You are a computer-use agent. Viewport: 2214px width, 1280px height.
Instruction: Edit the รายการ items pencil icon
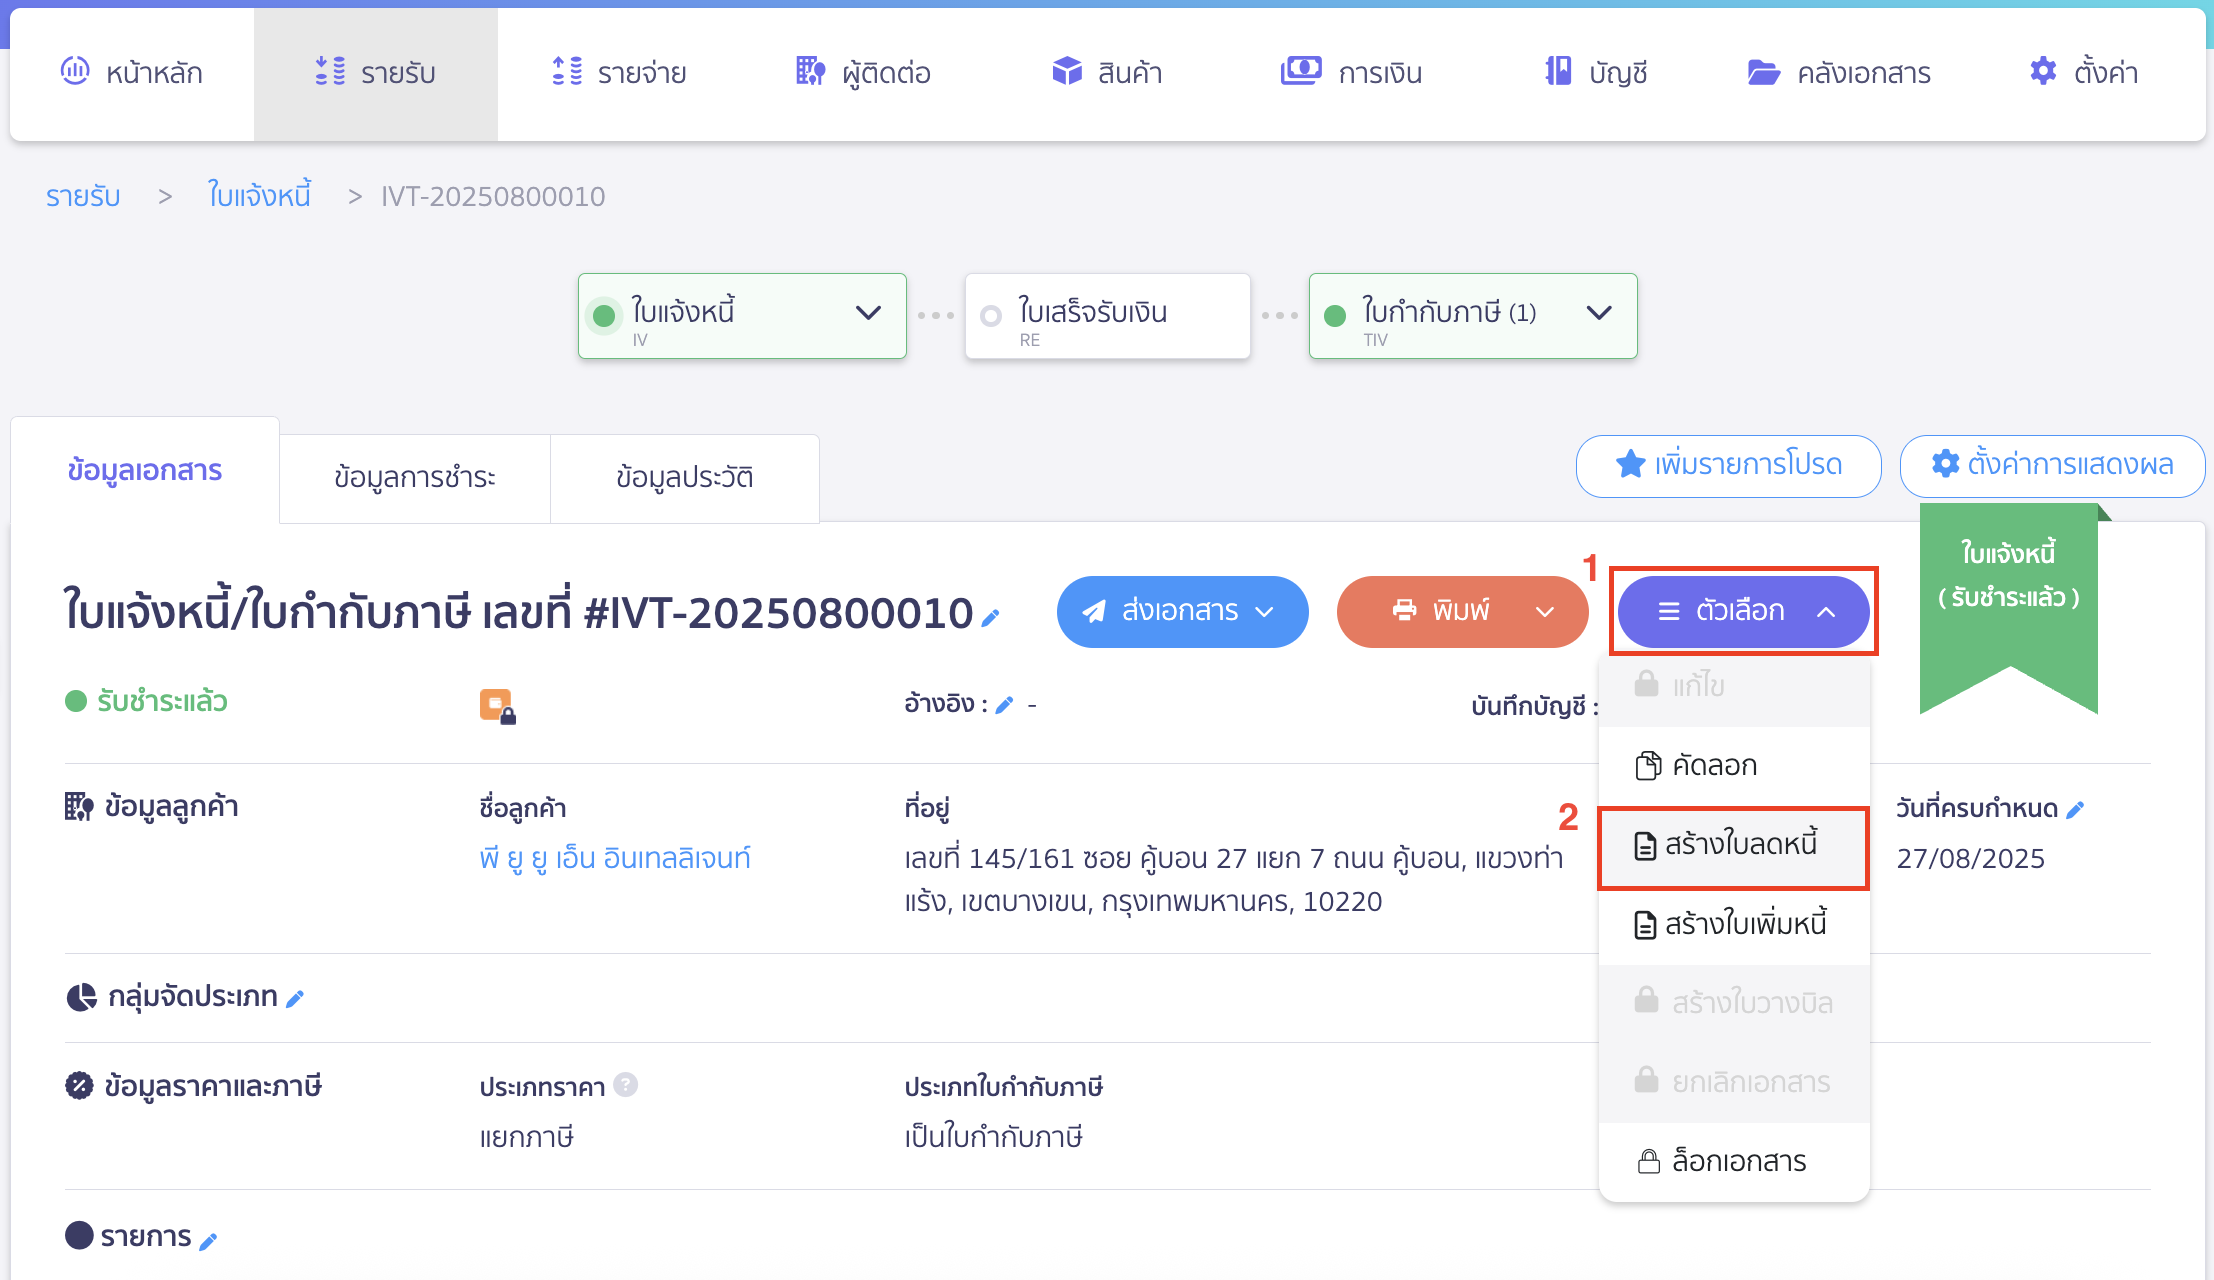(208, 1241)
